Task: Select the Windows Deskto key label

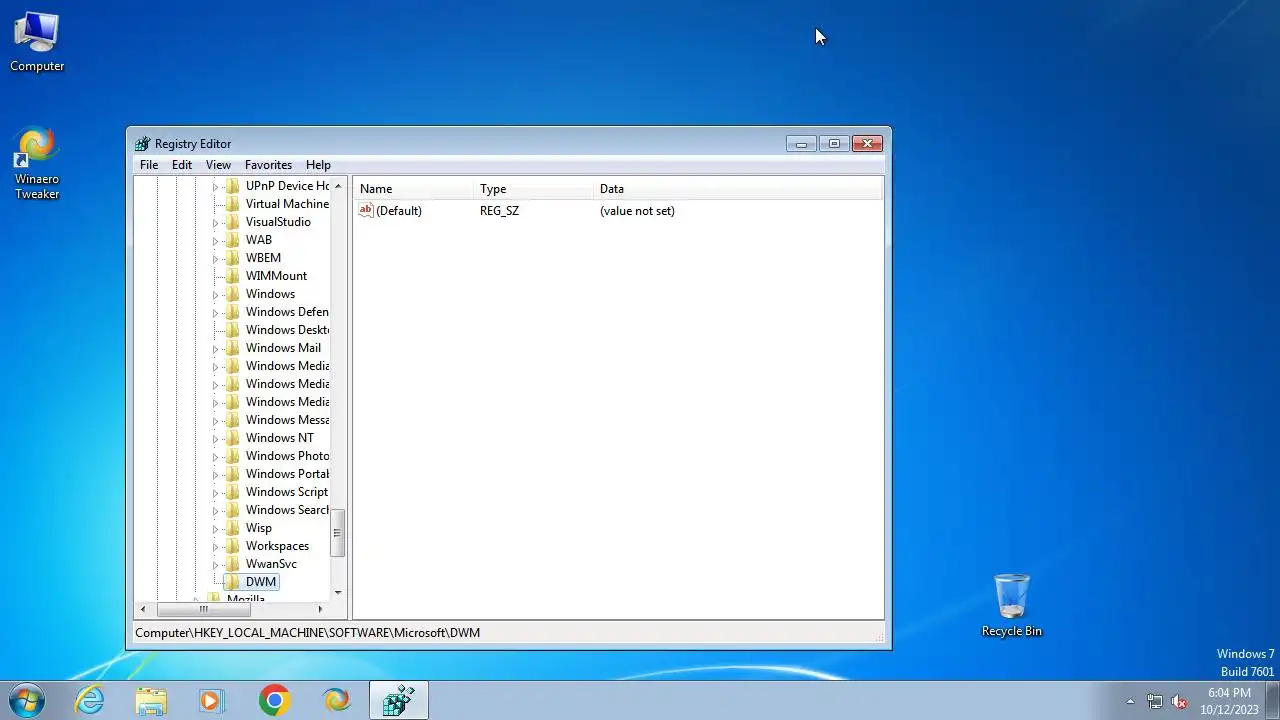Action: pos(287,330)
